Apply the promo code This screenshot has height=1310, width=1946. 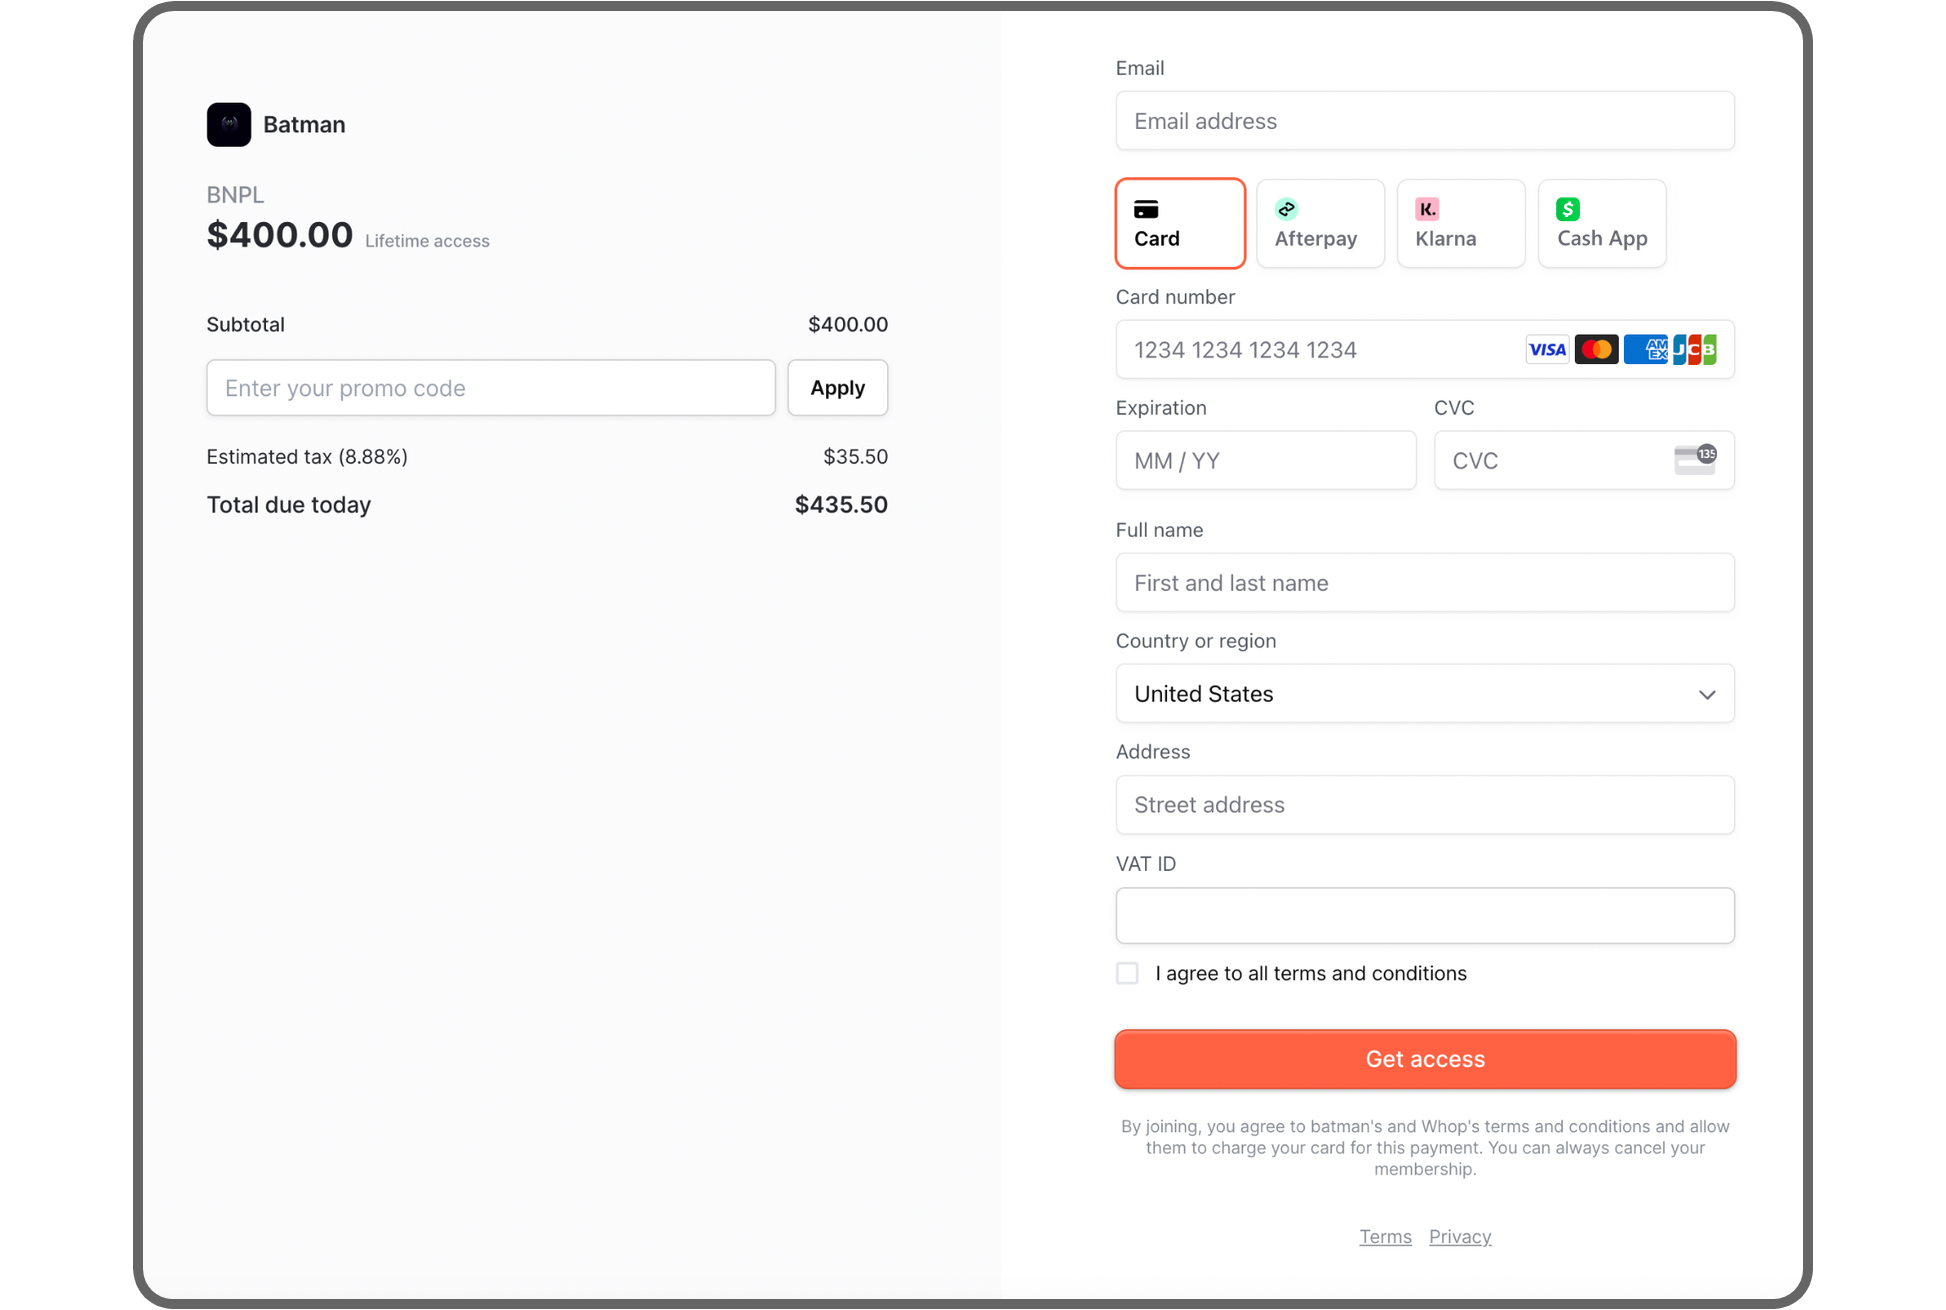pos(837,388)
